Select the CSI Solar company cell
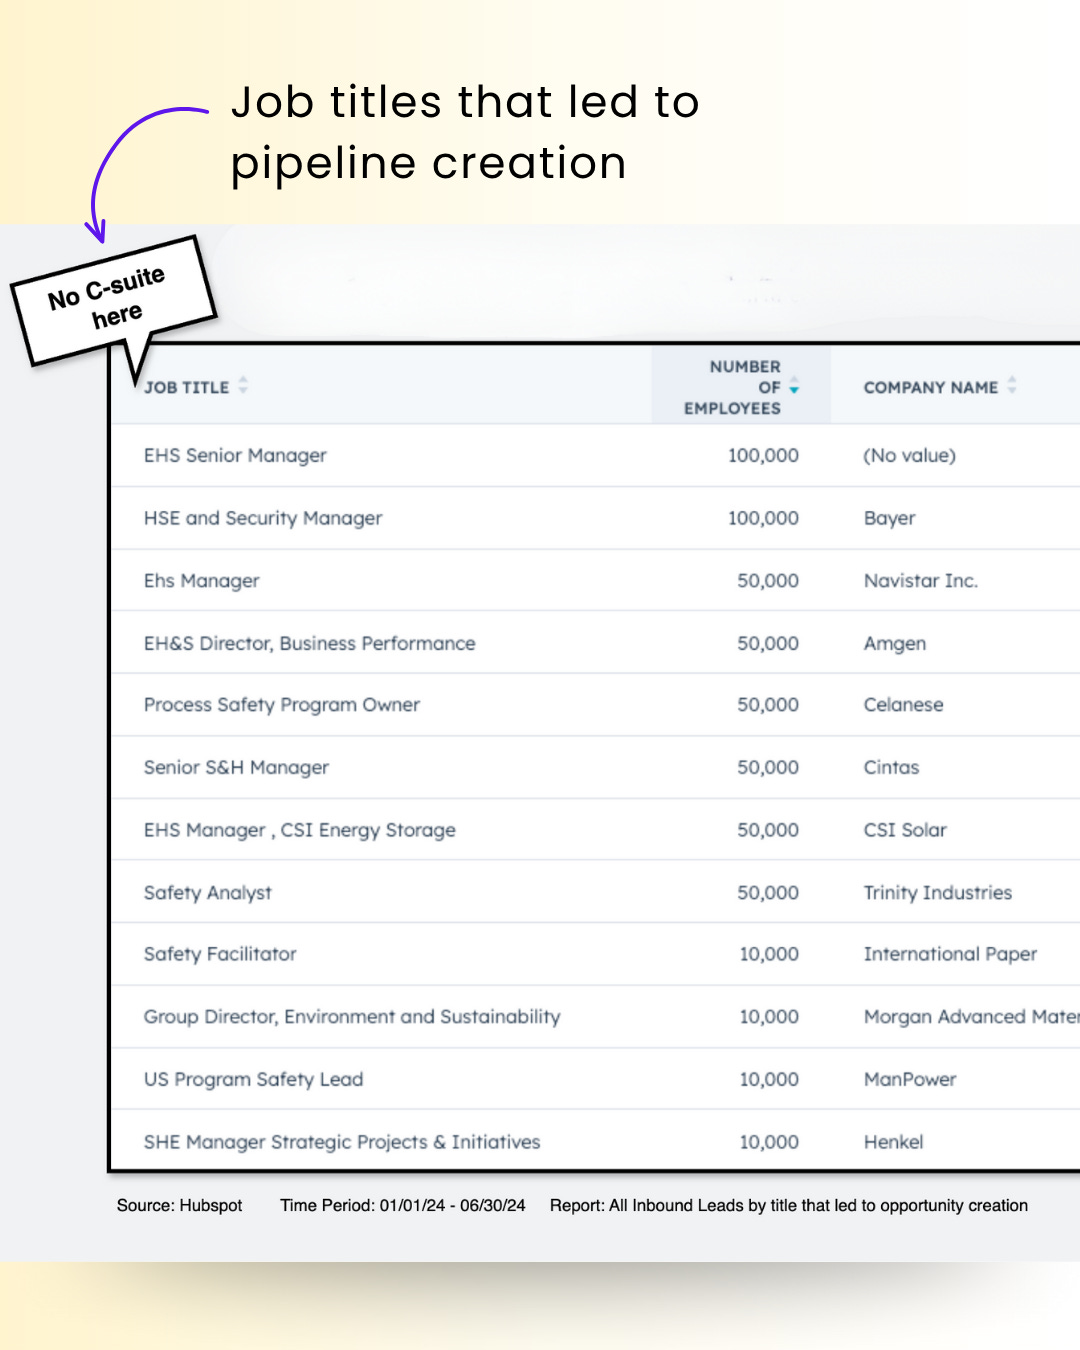 (905, 830)
